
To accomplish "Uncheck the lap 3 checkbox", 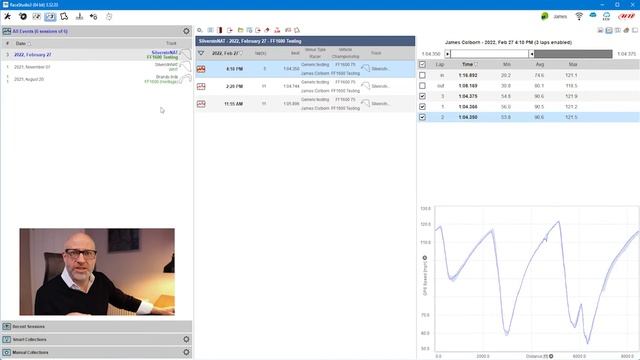I will 422,96.
